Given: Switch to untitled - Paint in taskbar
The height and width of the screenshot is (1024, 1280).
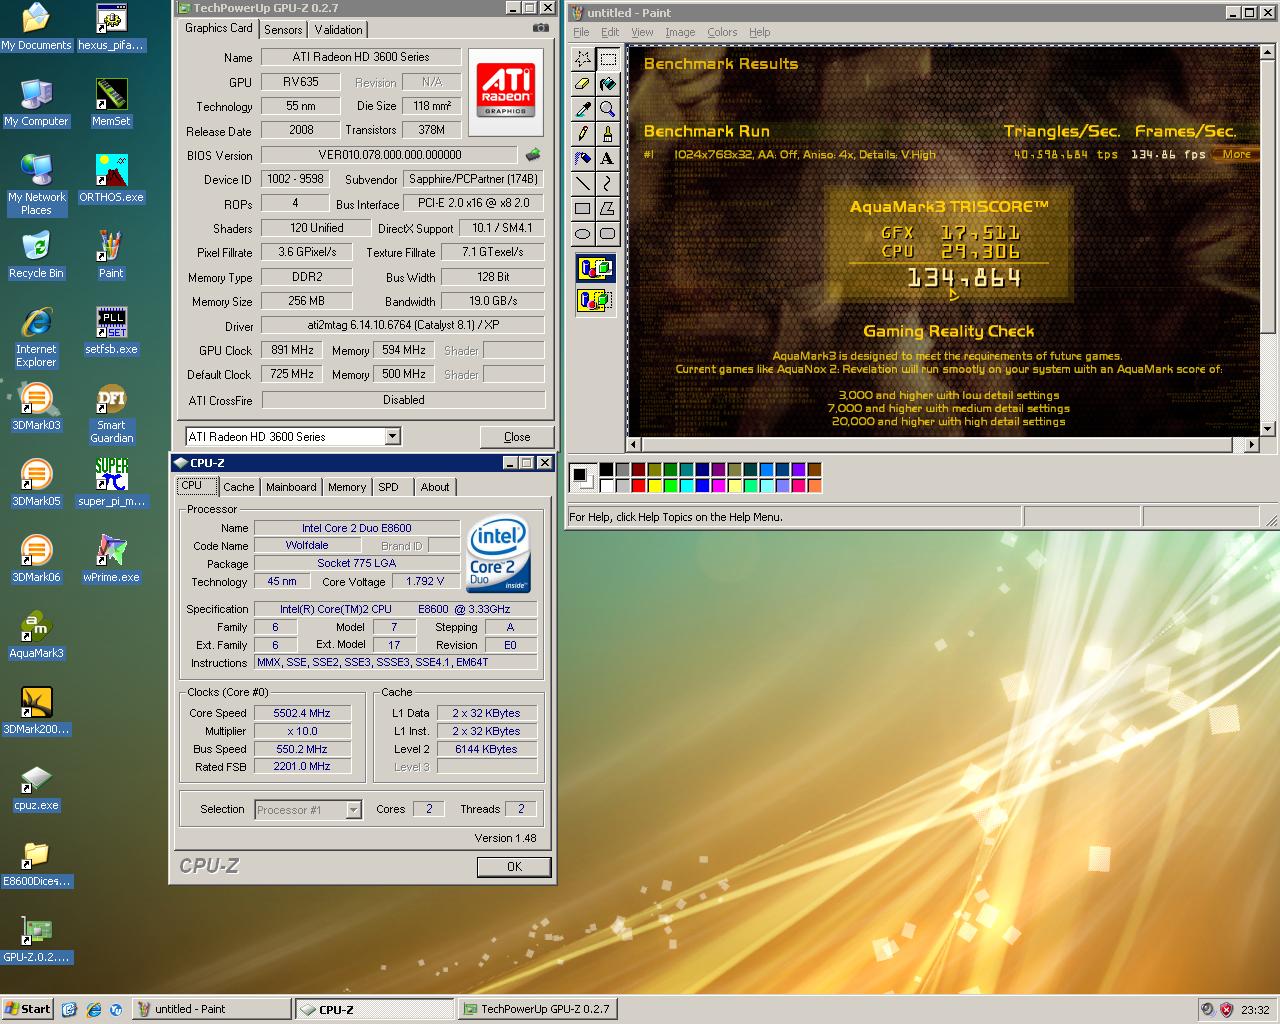Looking at the screenshot, I should coord(212,1009).
